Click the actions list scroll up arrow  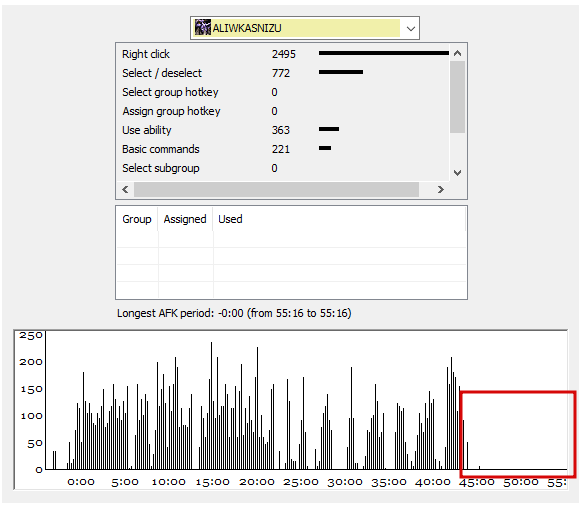coord(457,53)
